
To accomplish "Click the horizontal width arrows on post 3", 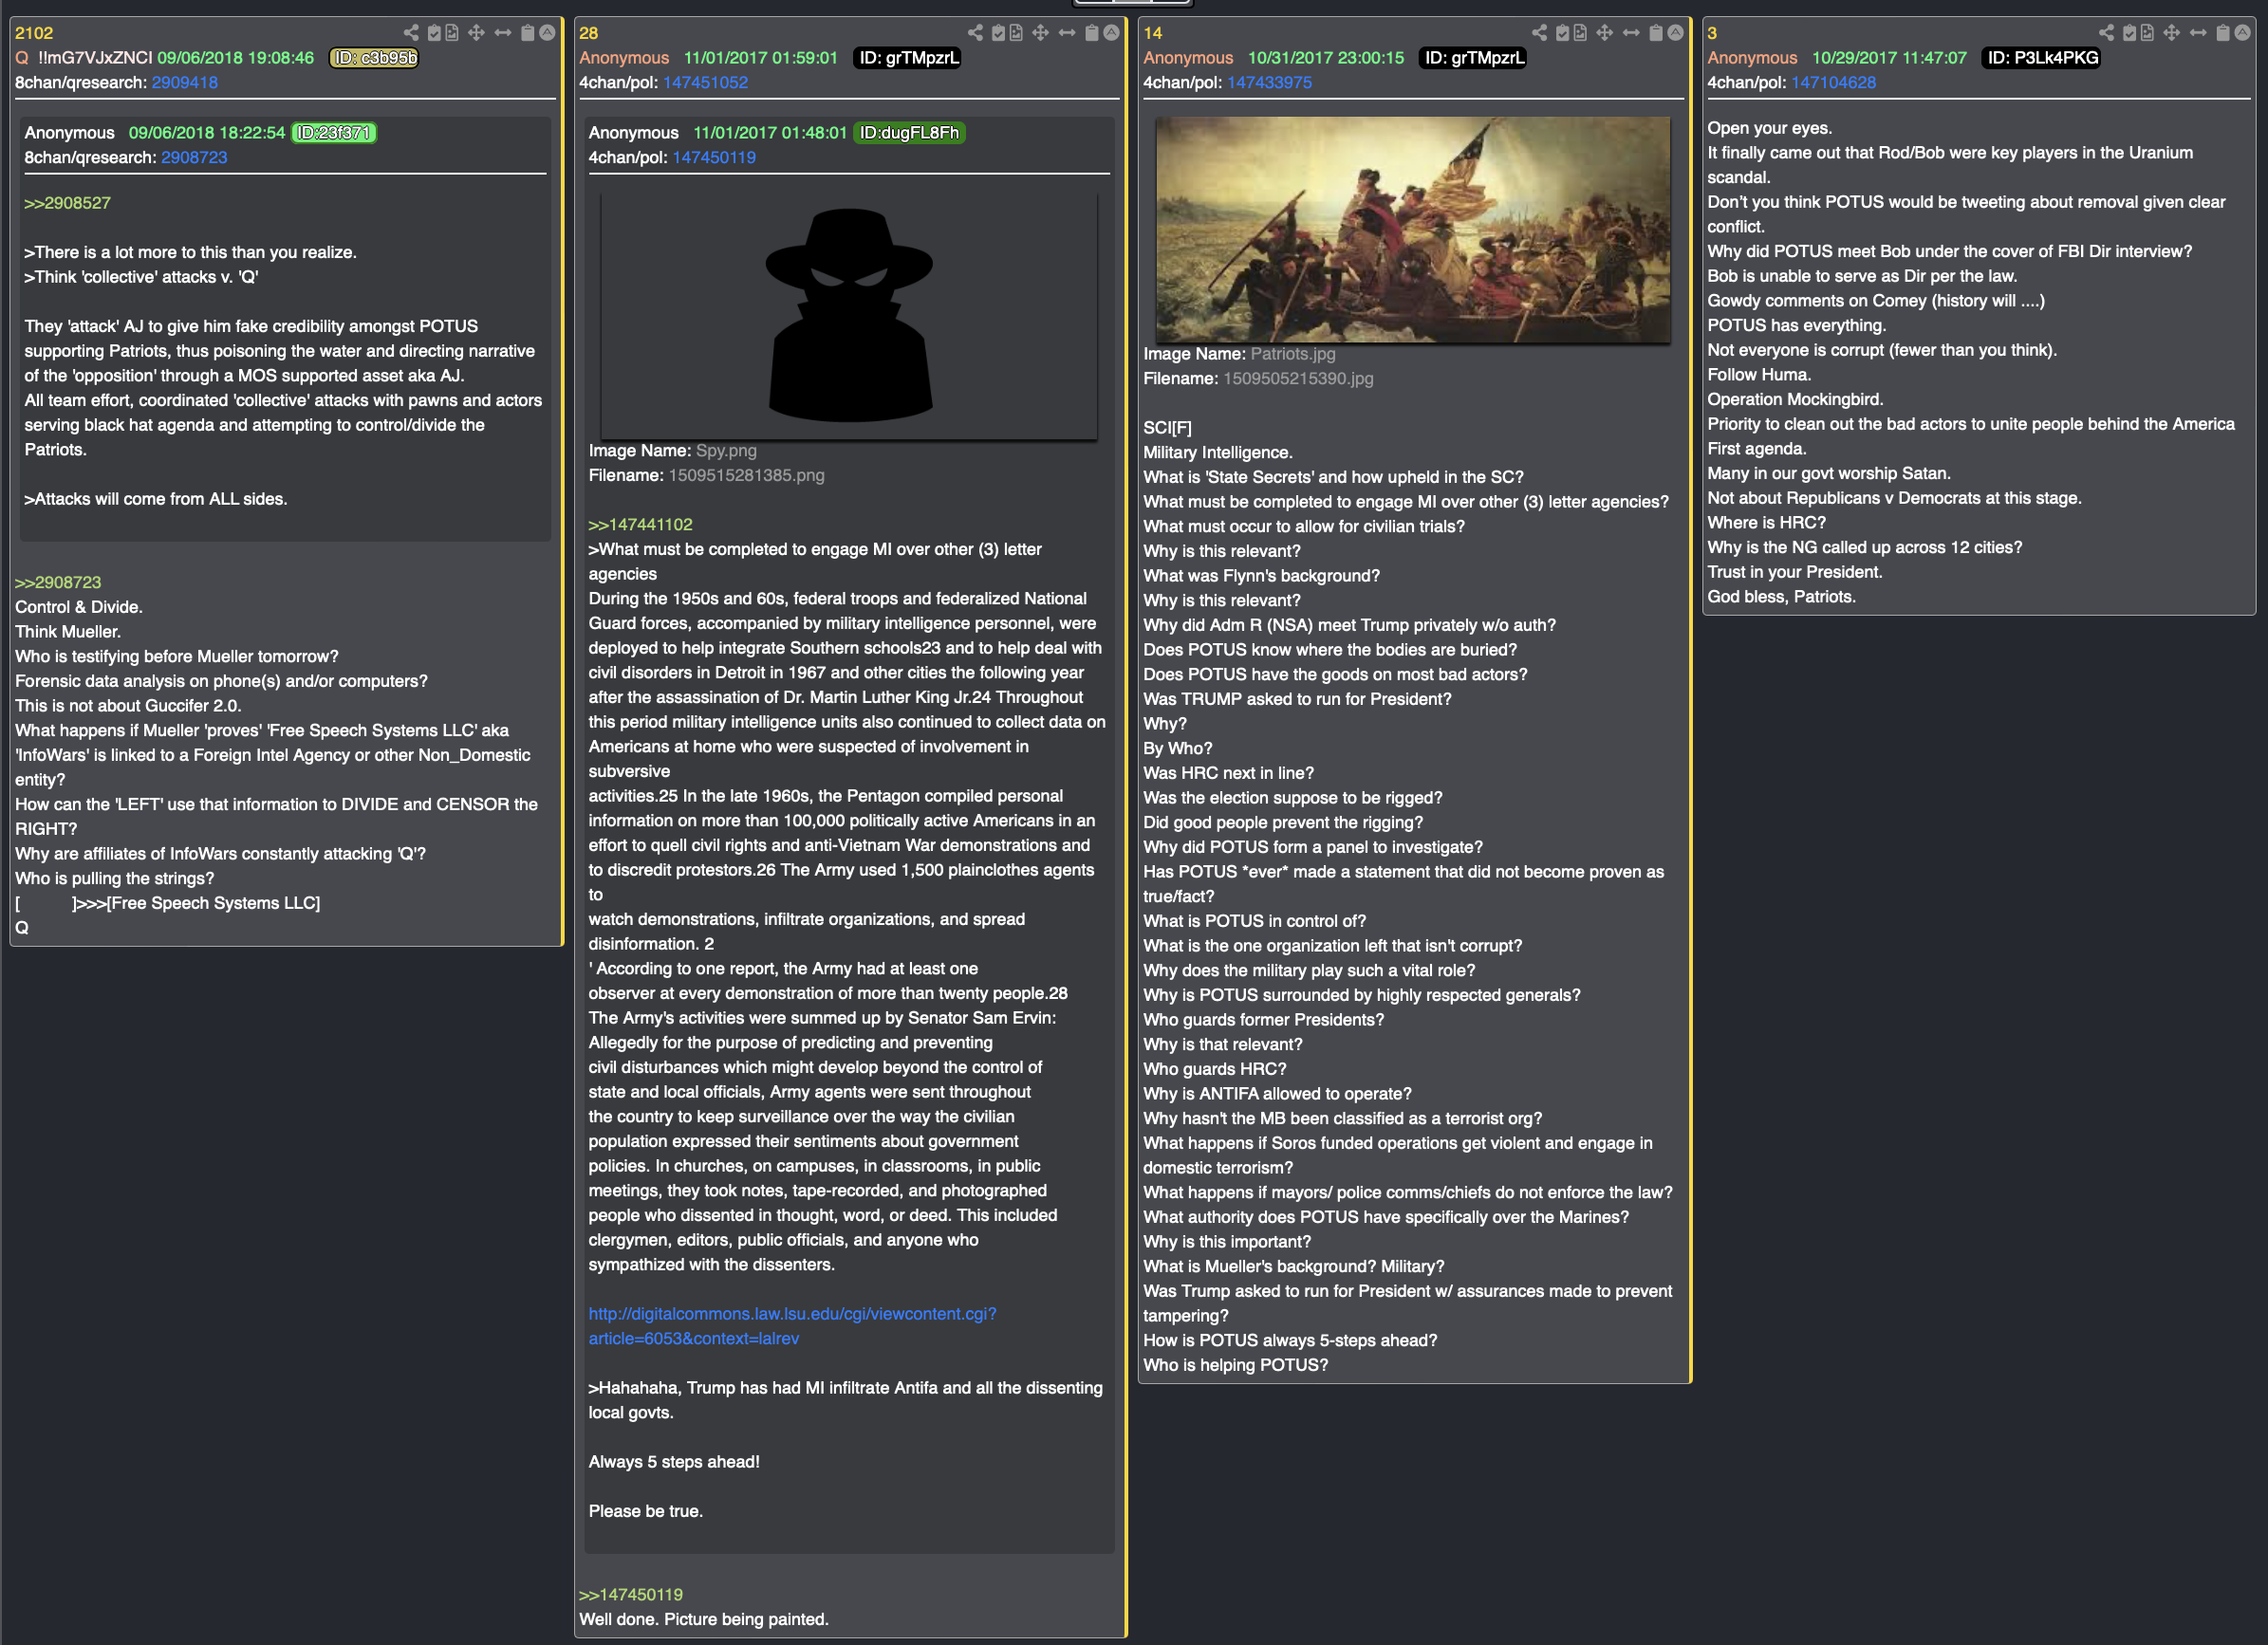I will click(x=2198, y=32).
